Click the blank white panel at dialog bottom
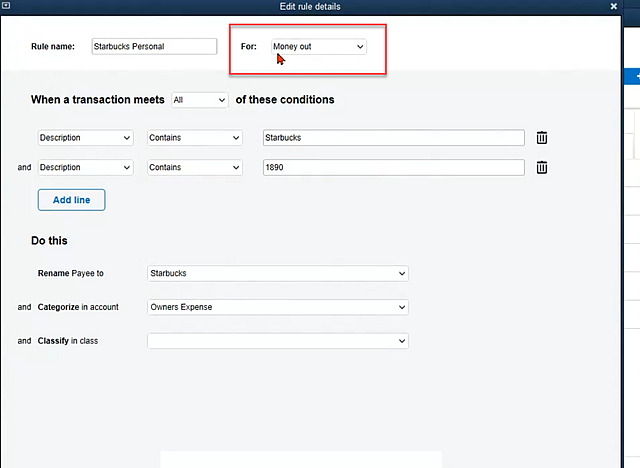Image resolution: width=640 pixels, height=468 pixels. pyautogui.click(x=300, y=459)
